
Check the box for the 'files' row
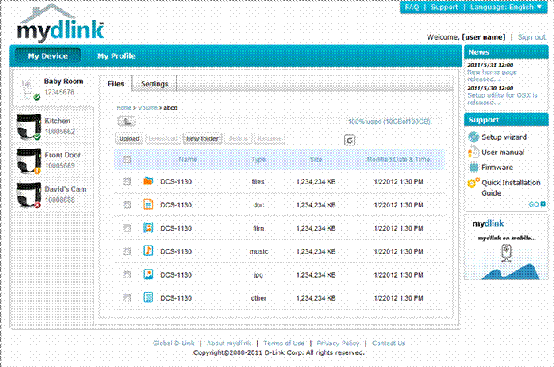point(127,182)
